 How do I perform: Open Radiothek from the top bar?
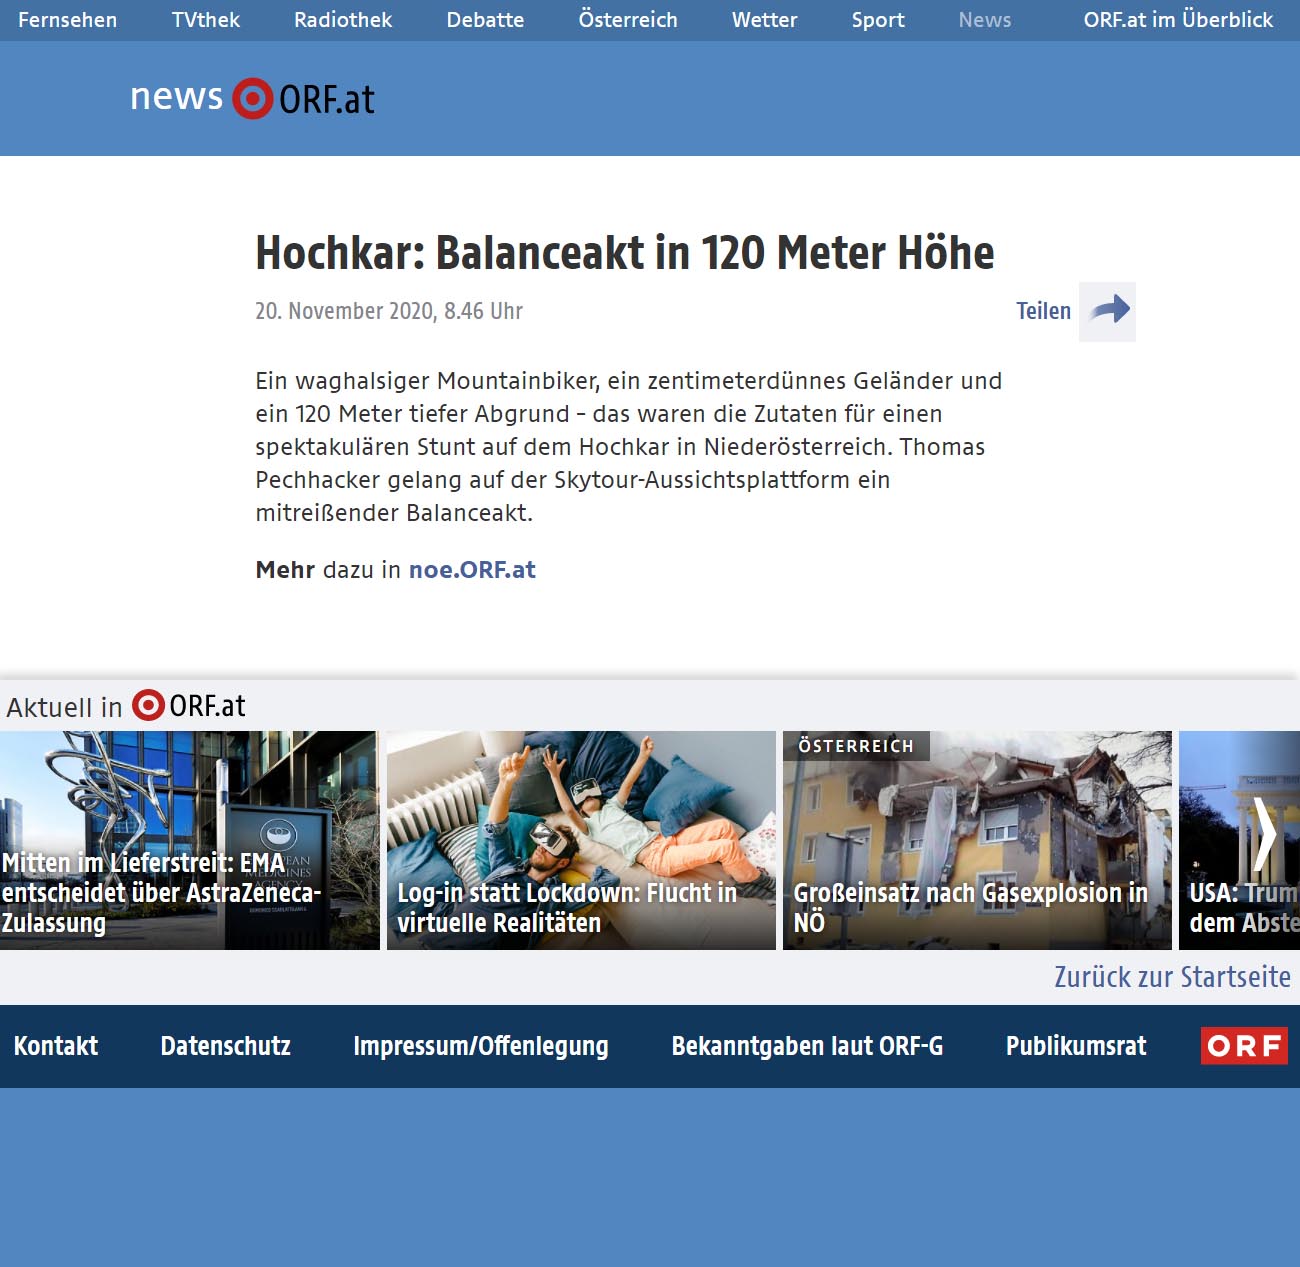(x=343, y=20)
